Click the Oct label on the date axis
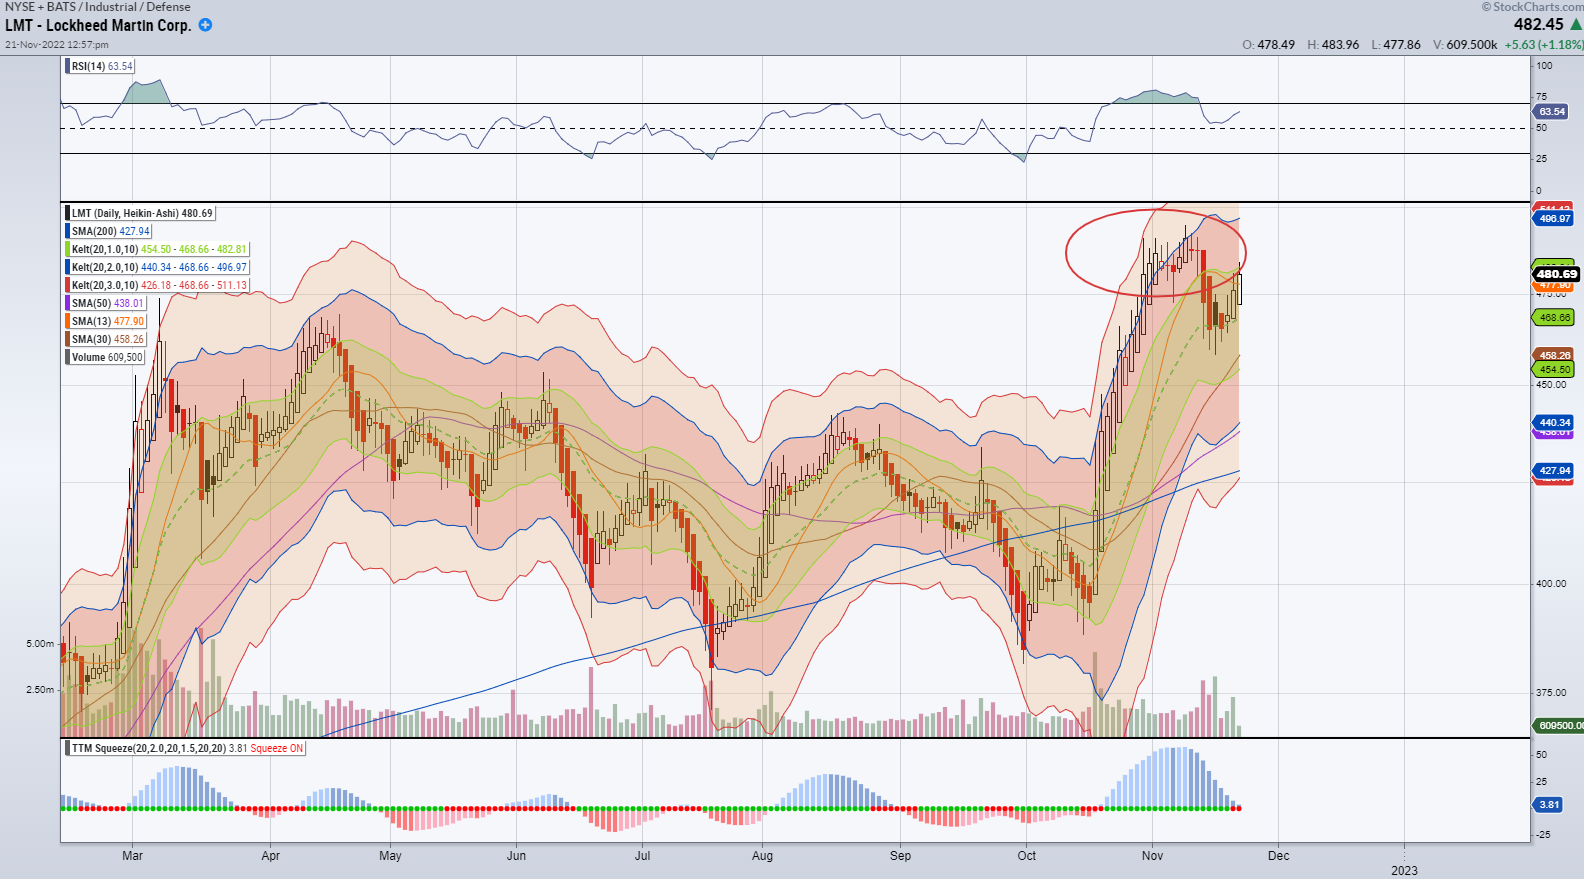 1026,855
